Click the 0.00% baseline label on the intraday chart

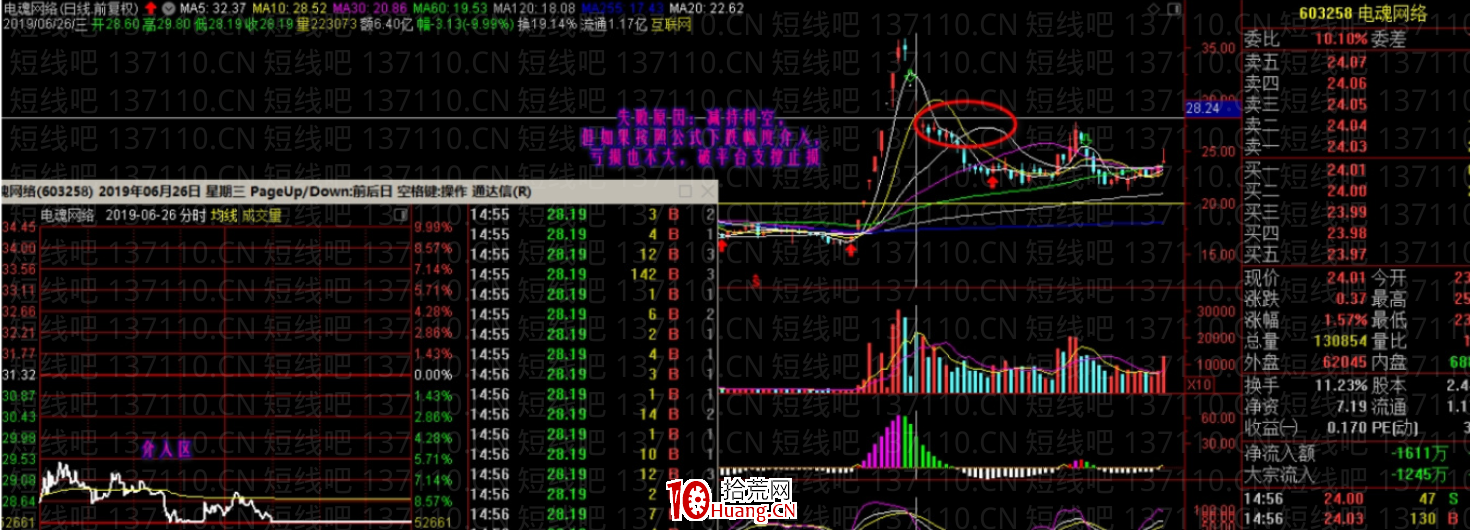pos(432,374)
